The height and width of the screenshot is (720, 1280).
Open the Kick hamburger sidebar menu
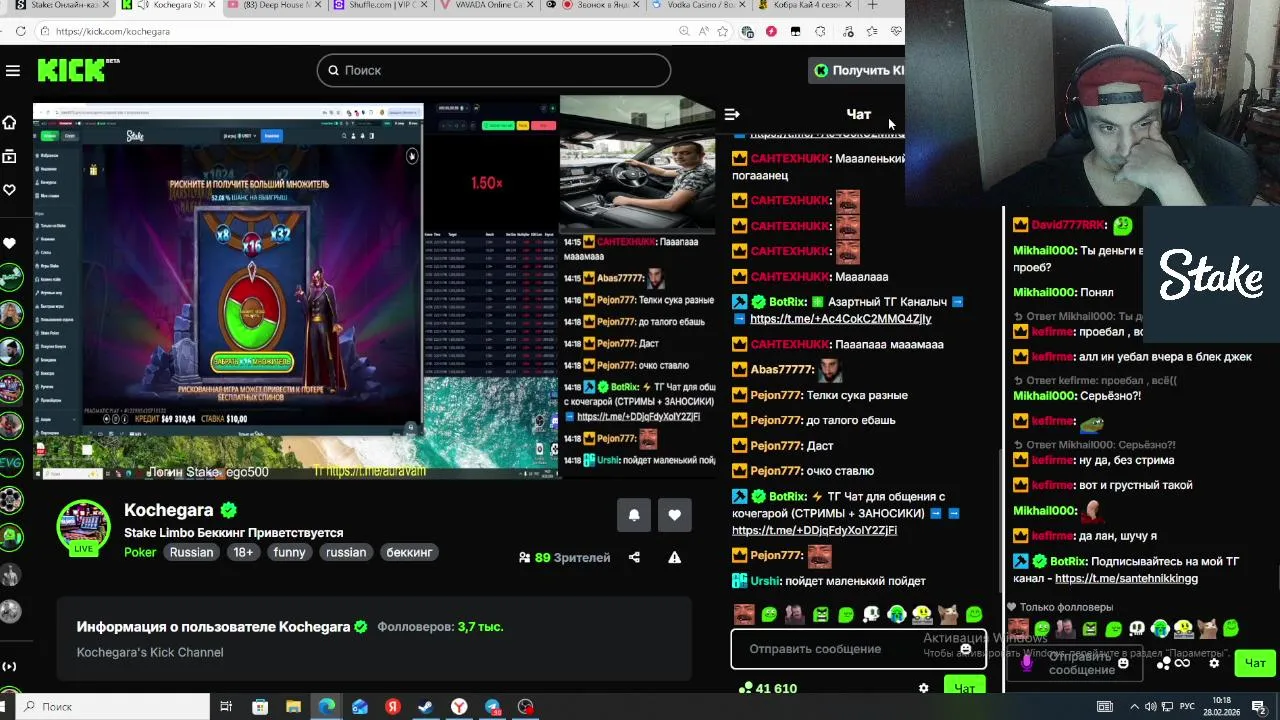click(x=13, y=70)
